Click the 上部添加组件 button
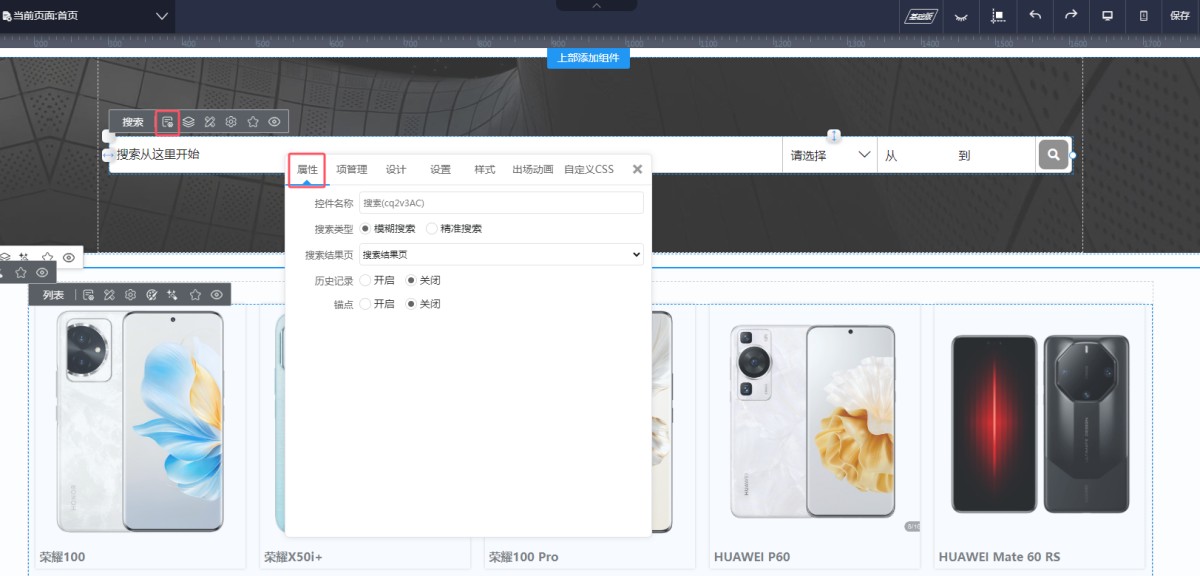Image resolution: width=1200 pixels, height=576 pixels. point(588,58)
